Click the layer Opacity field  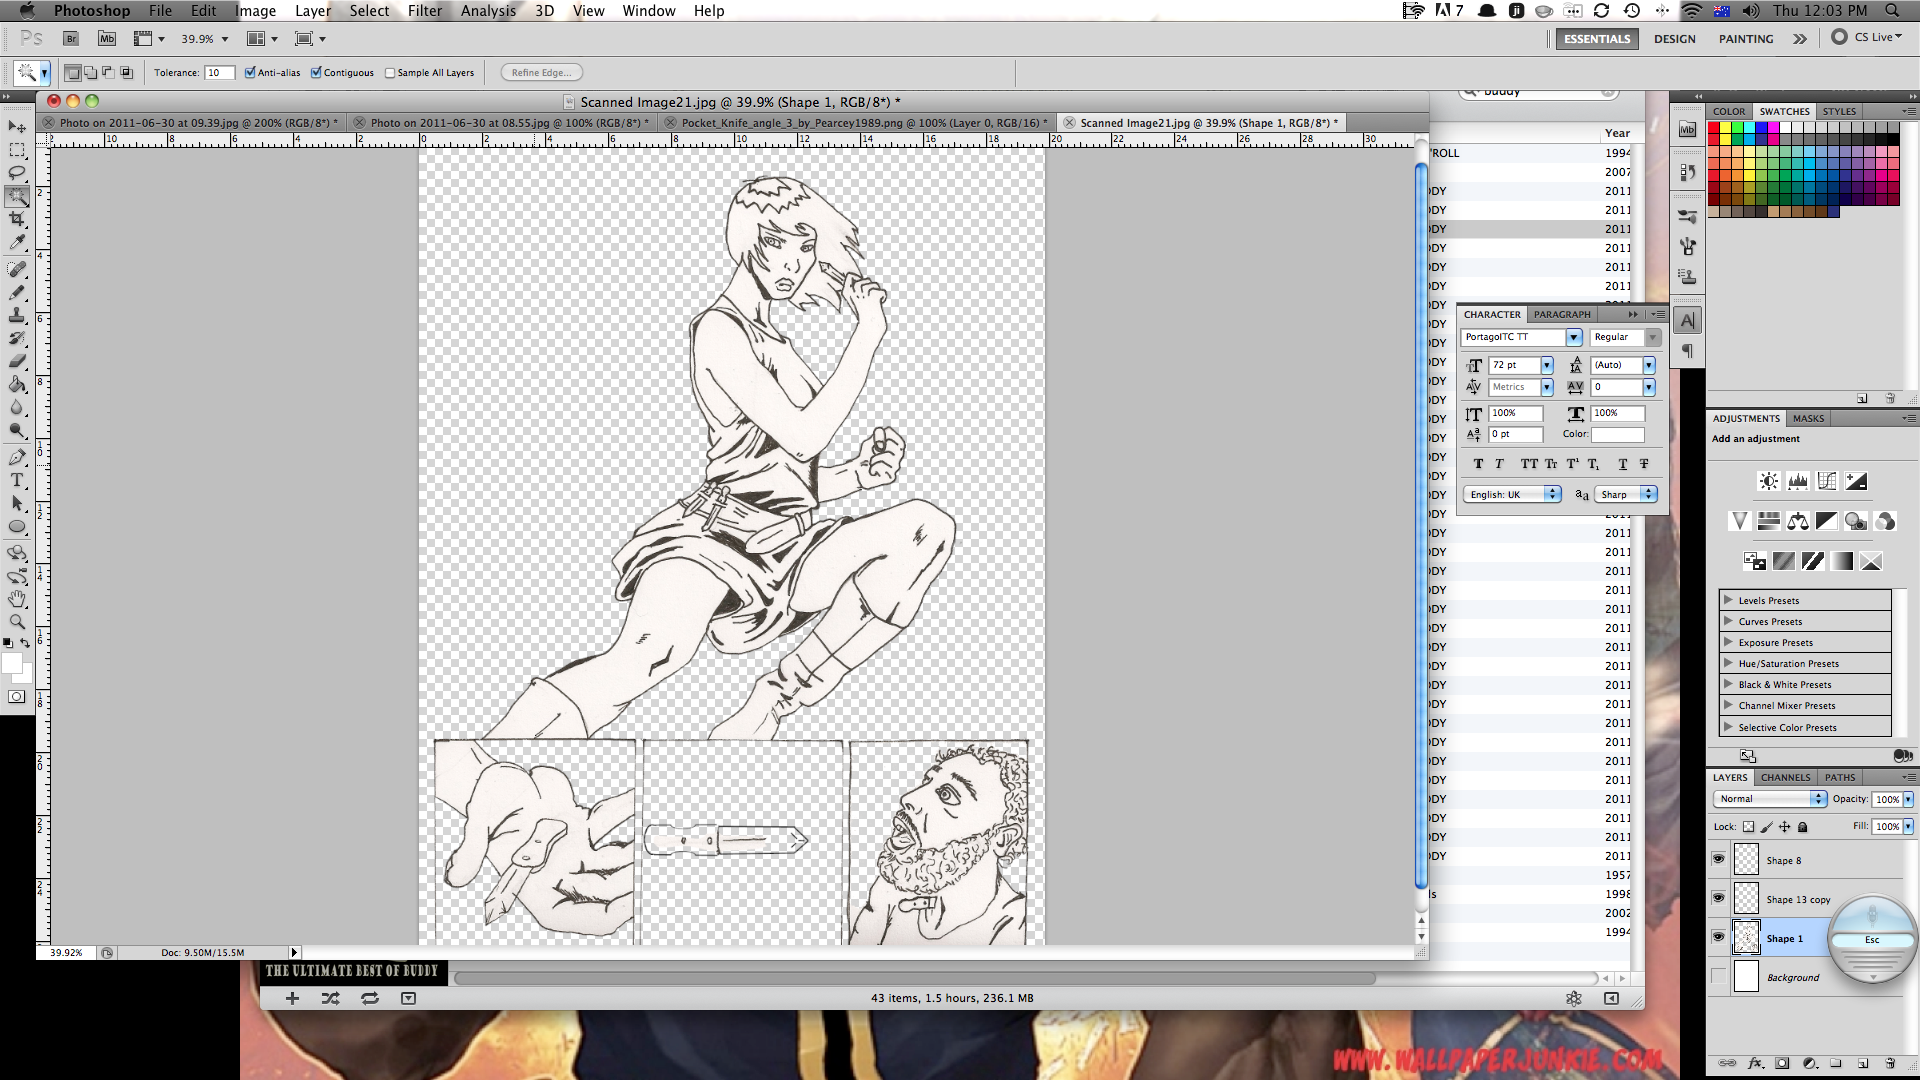pos(1887,799)
